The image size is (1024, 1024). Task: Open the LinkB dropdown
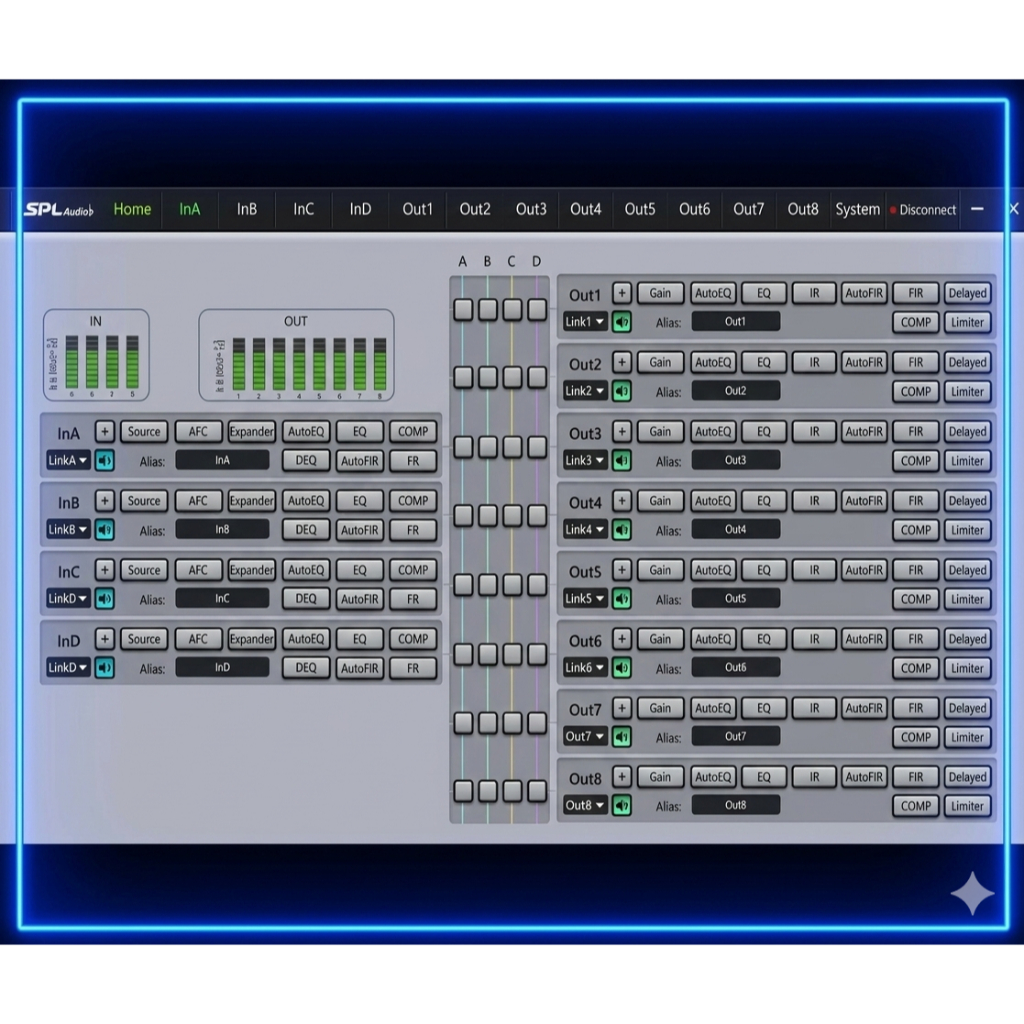(68, 530)
